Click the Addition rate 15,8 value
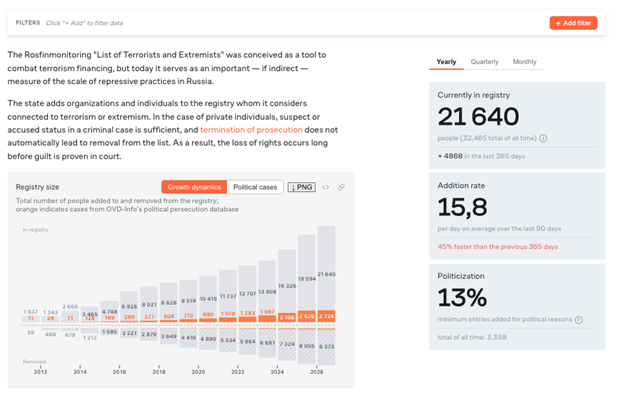Screen dimensions: 624x397 (462, 208)
